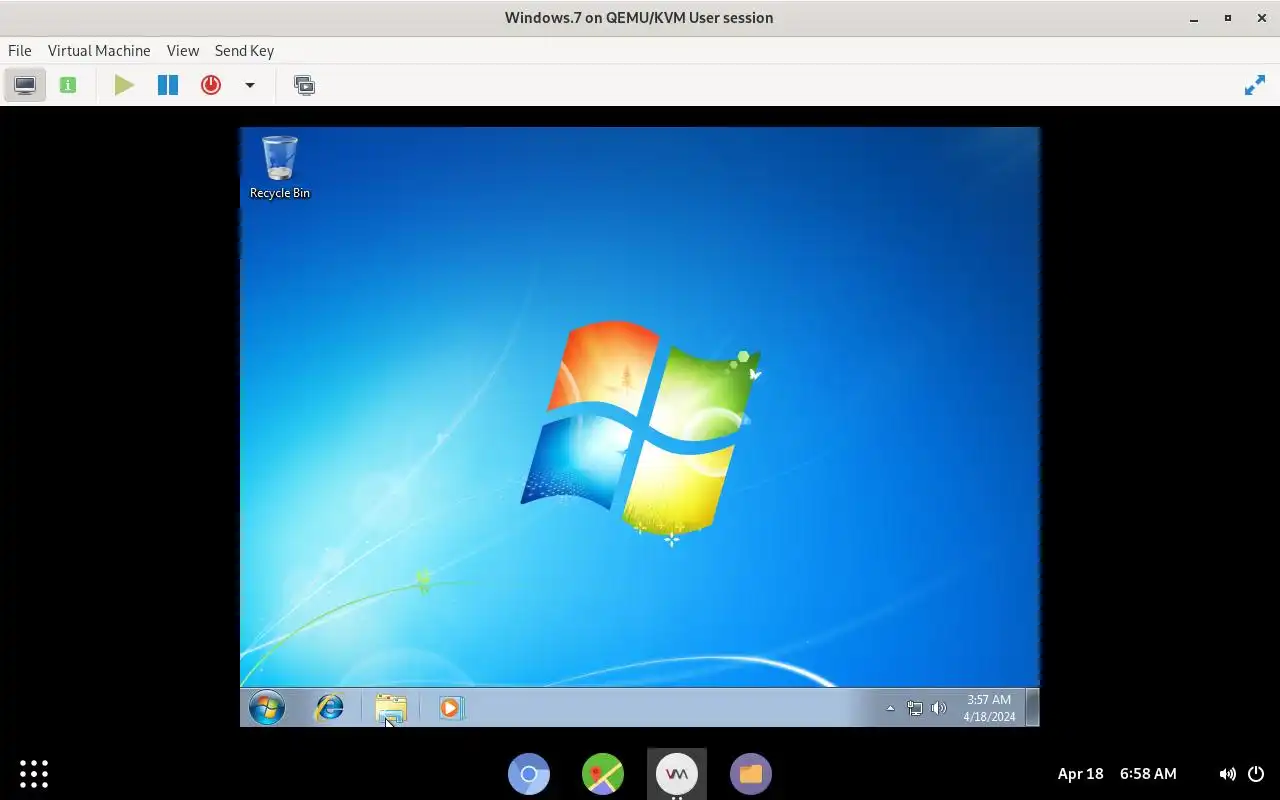
Task: Launch Internet Explorer from the taskbar
Action: point(329,708)
